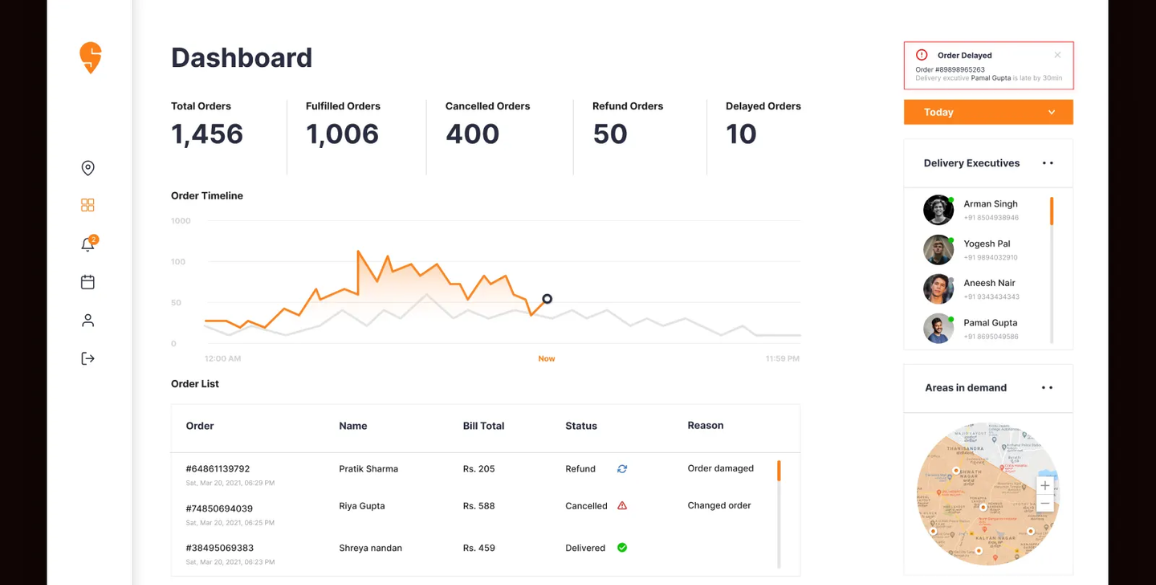Click the Swiggy logo in sidebar
1156x585 pixels.
90,58
